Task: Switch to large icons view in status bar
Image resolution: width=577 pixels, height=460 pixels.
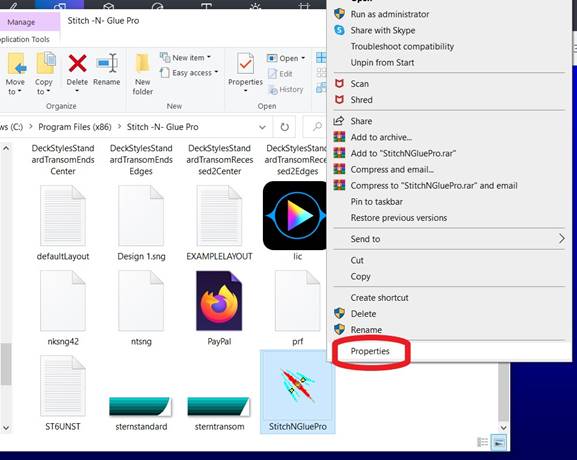Action: click(499, 442)
